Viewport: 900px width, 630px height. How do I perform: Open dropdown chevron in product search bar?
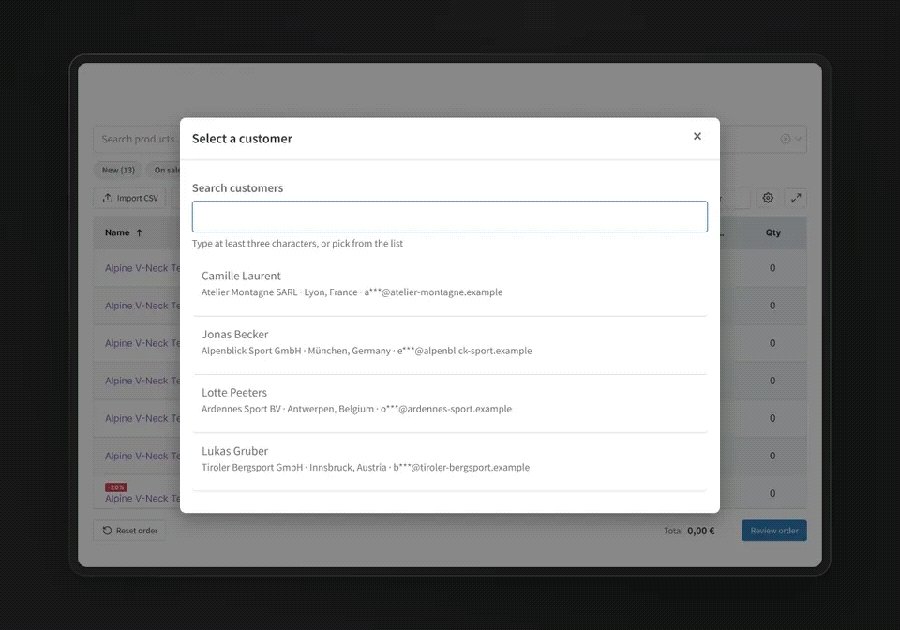(x=798, y=139)
